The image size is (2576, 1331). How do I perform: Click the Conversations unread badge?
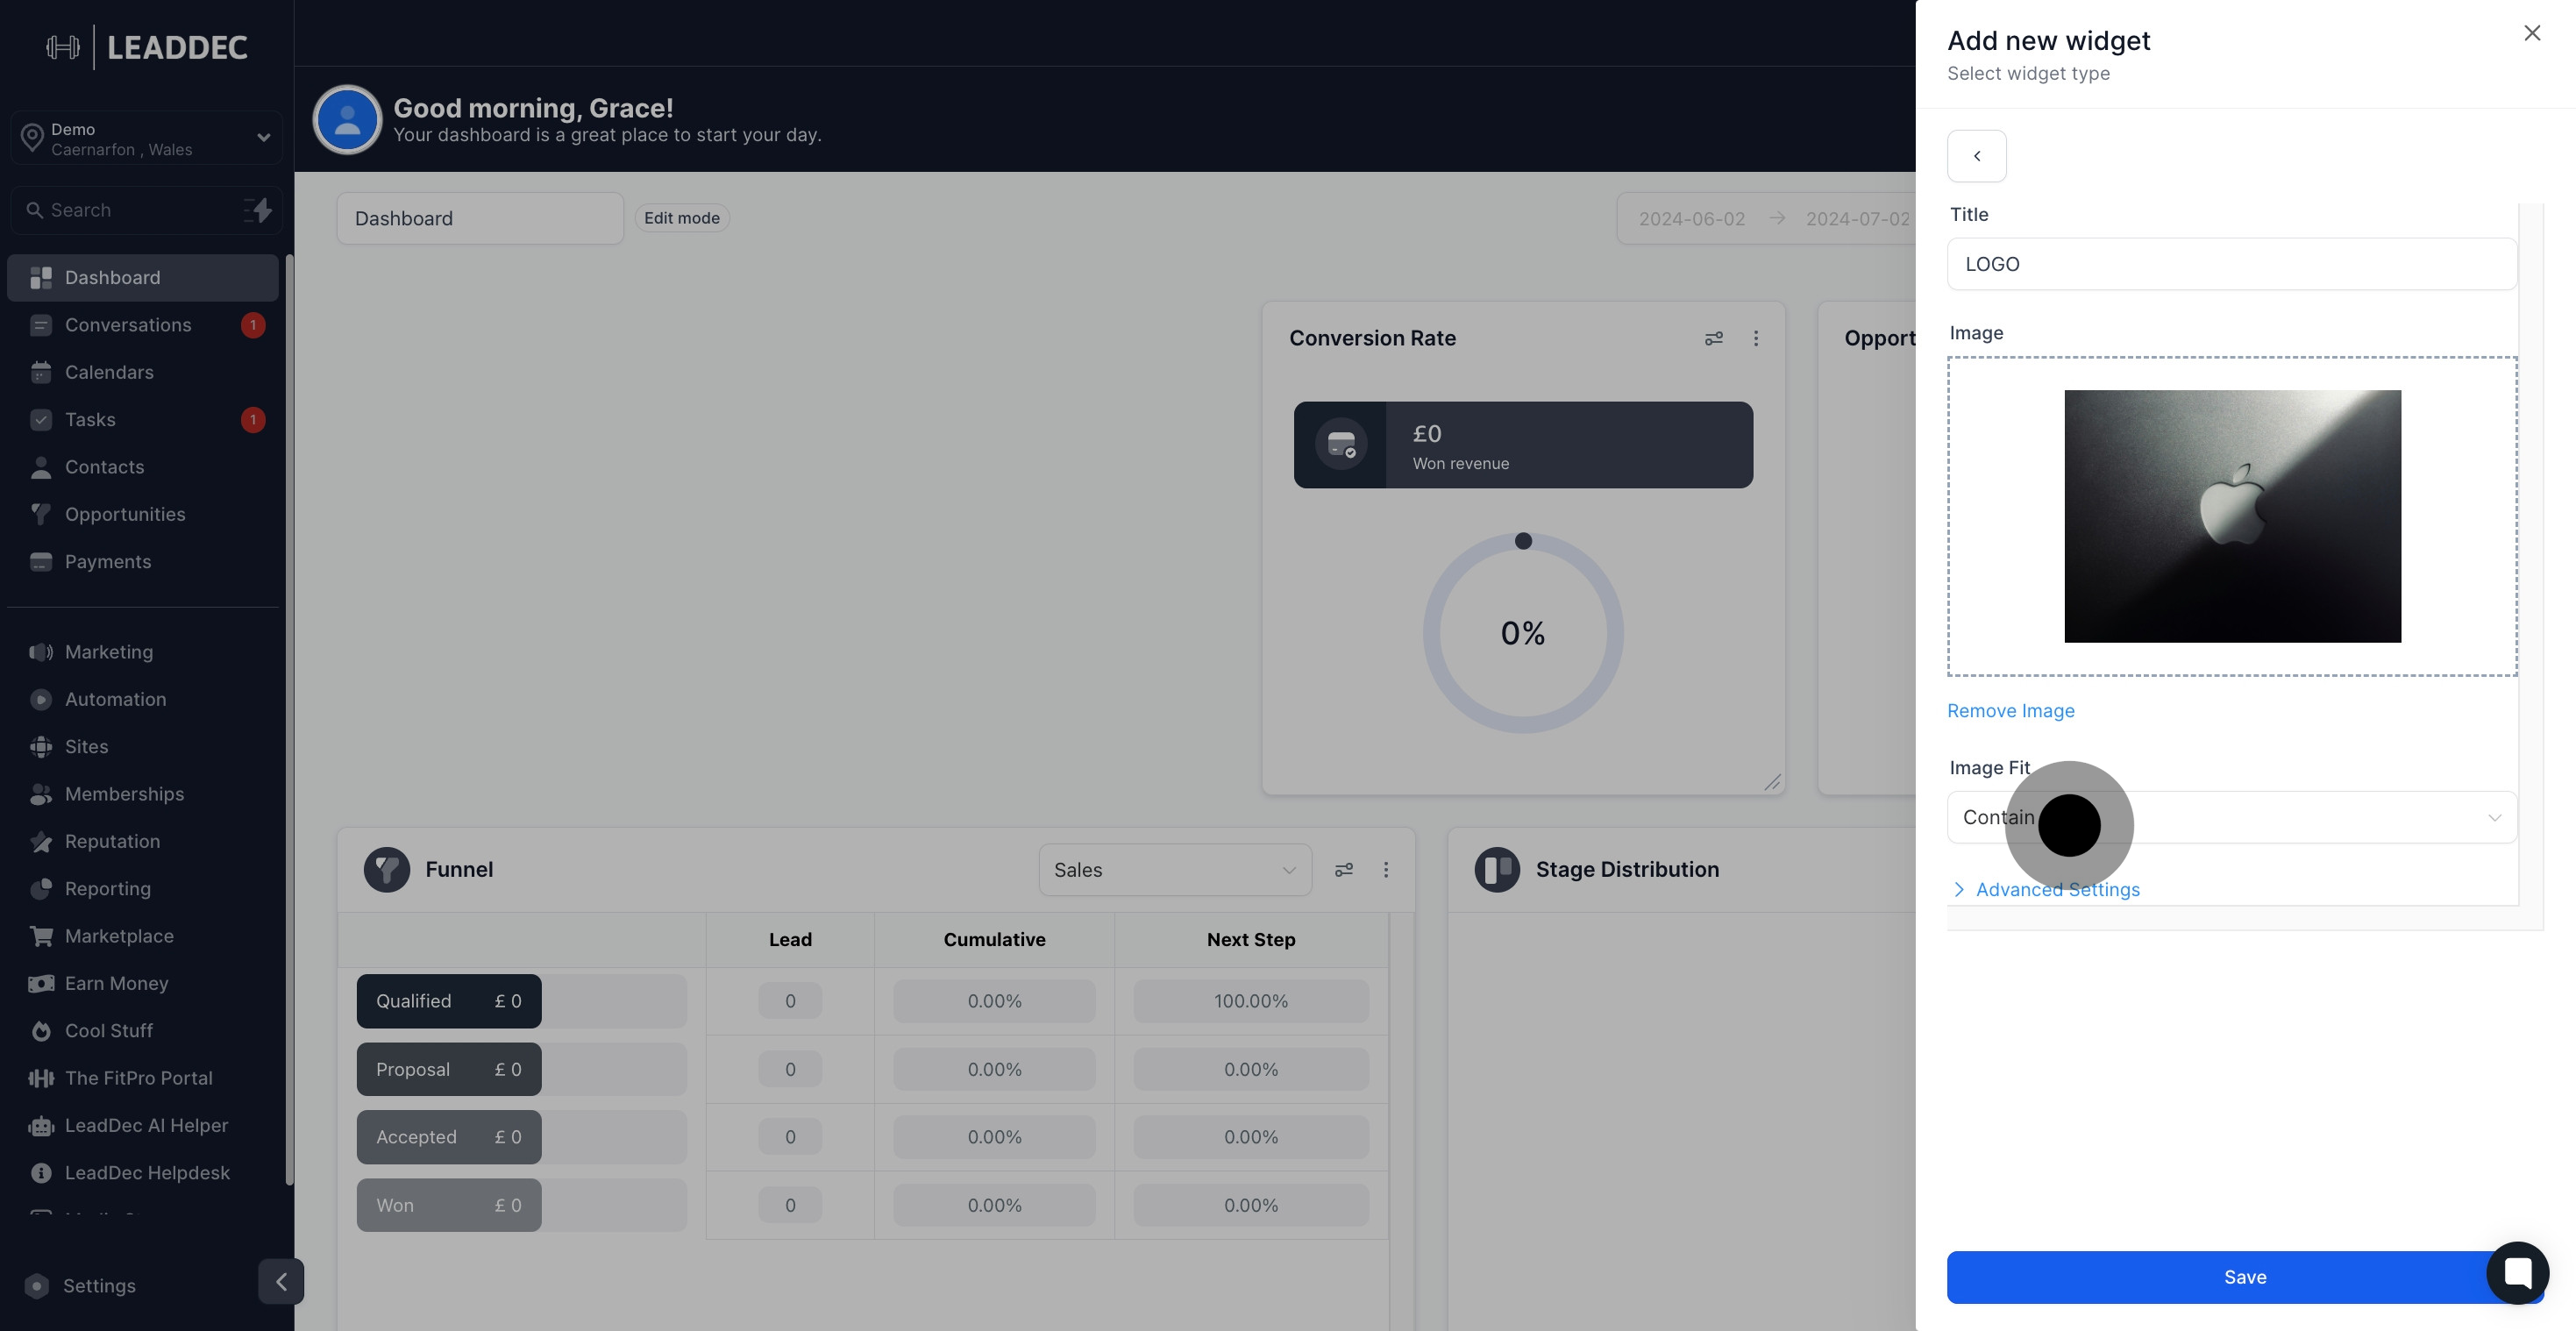[x=253, y=325]
